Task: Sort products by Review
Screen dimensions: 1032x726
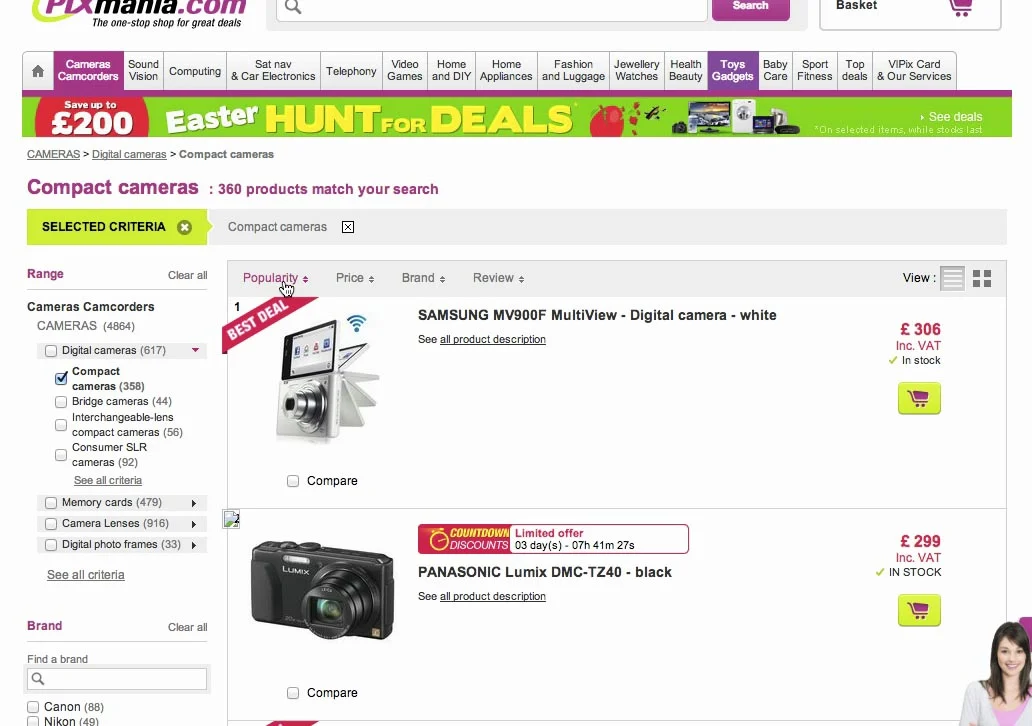Action: coord(498,278)
